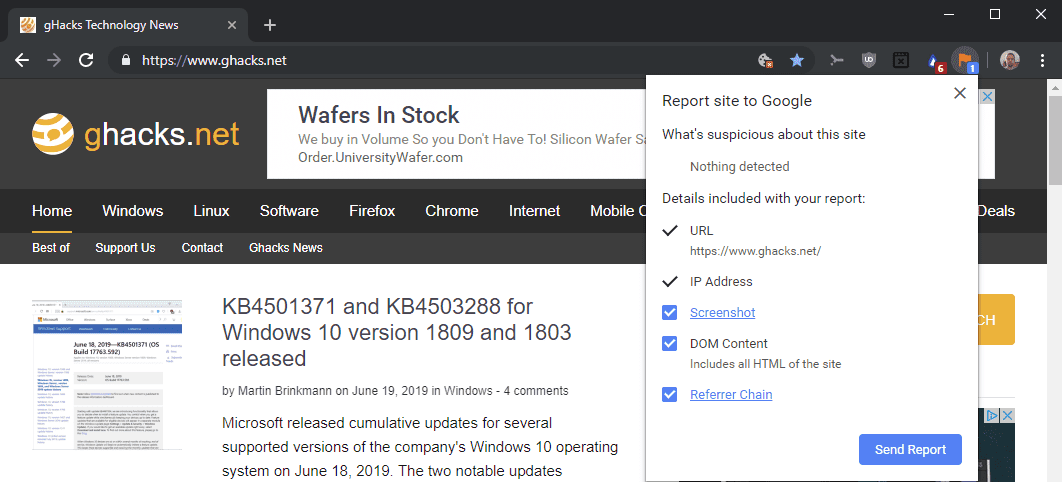The image size is (1062, 482).
Task: Open the Firefox category
Action: (372, 211)
